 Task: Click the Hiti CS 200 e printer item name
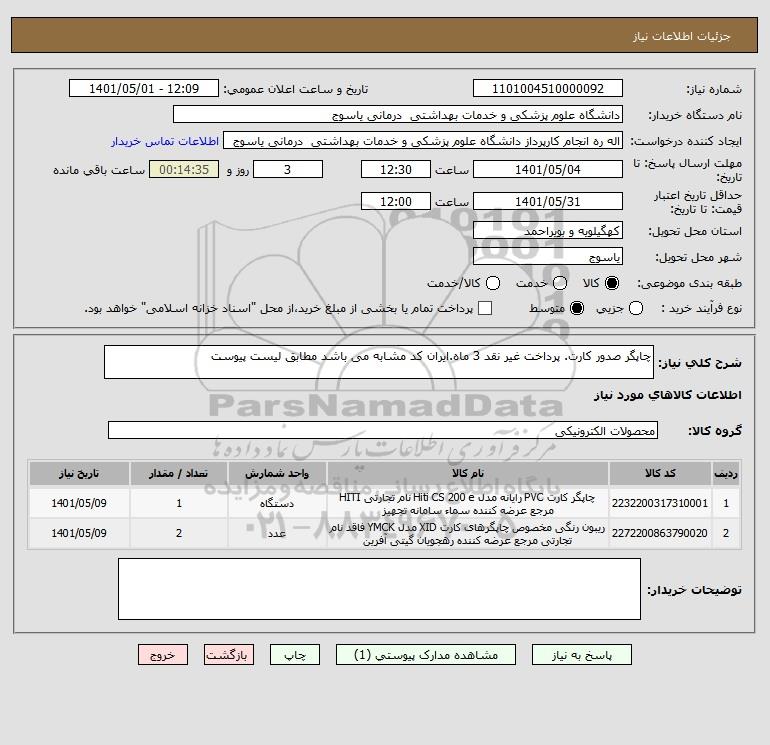468,504
